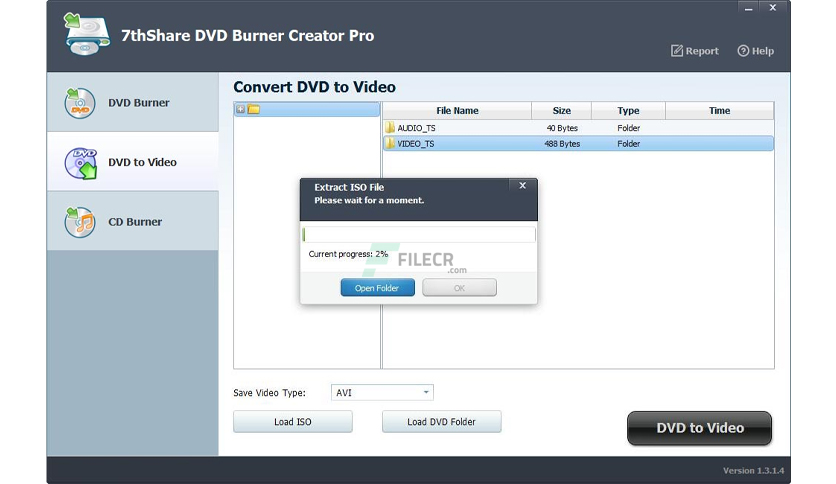Click the root folder icon in tree

[x=254, y=109]
